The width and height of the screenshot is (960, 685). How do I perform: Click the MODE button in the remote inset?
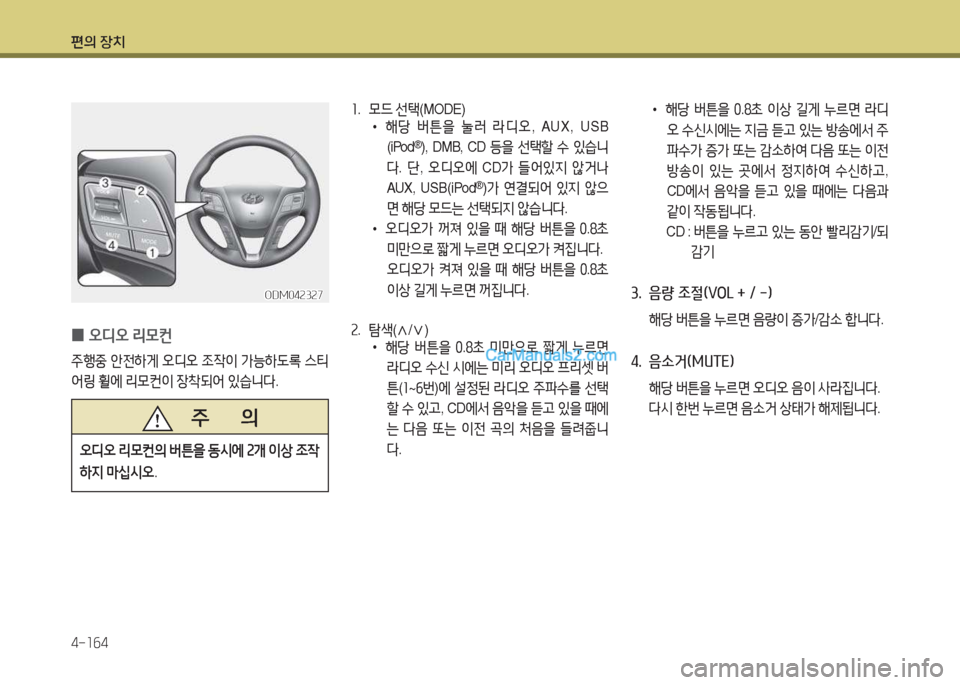coord(149,241)
